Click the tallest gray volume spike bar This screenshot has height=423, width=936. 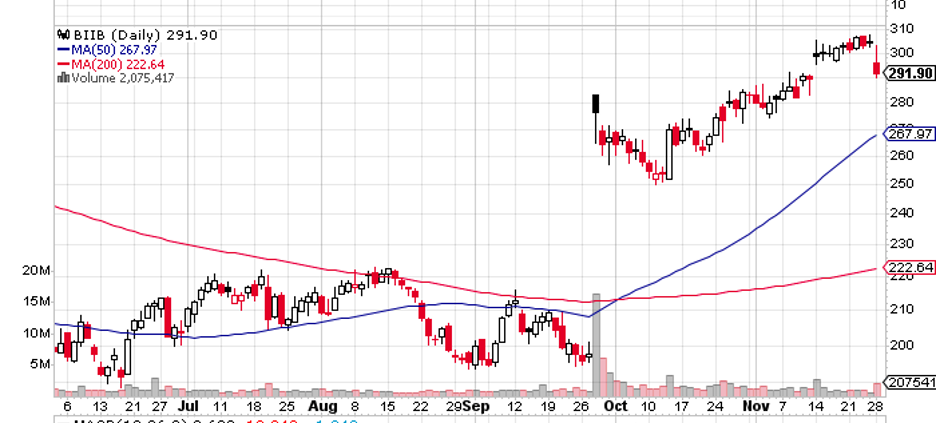click(x=596, y=345)
